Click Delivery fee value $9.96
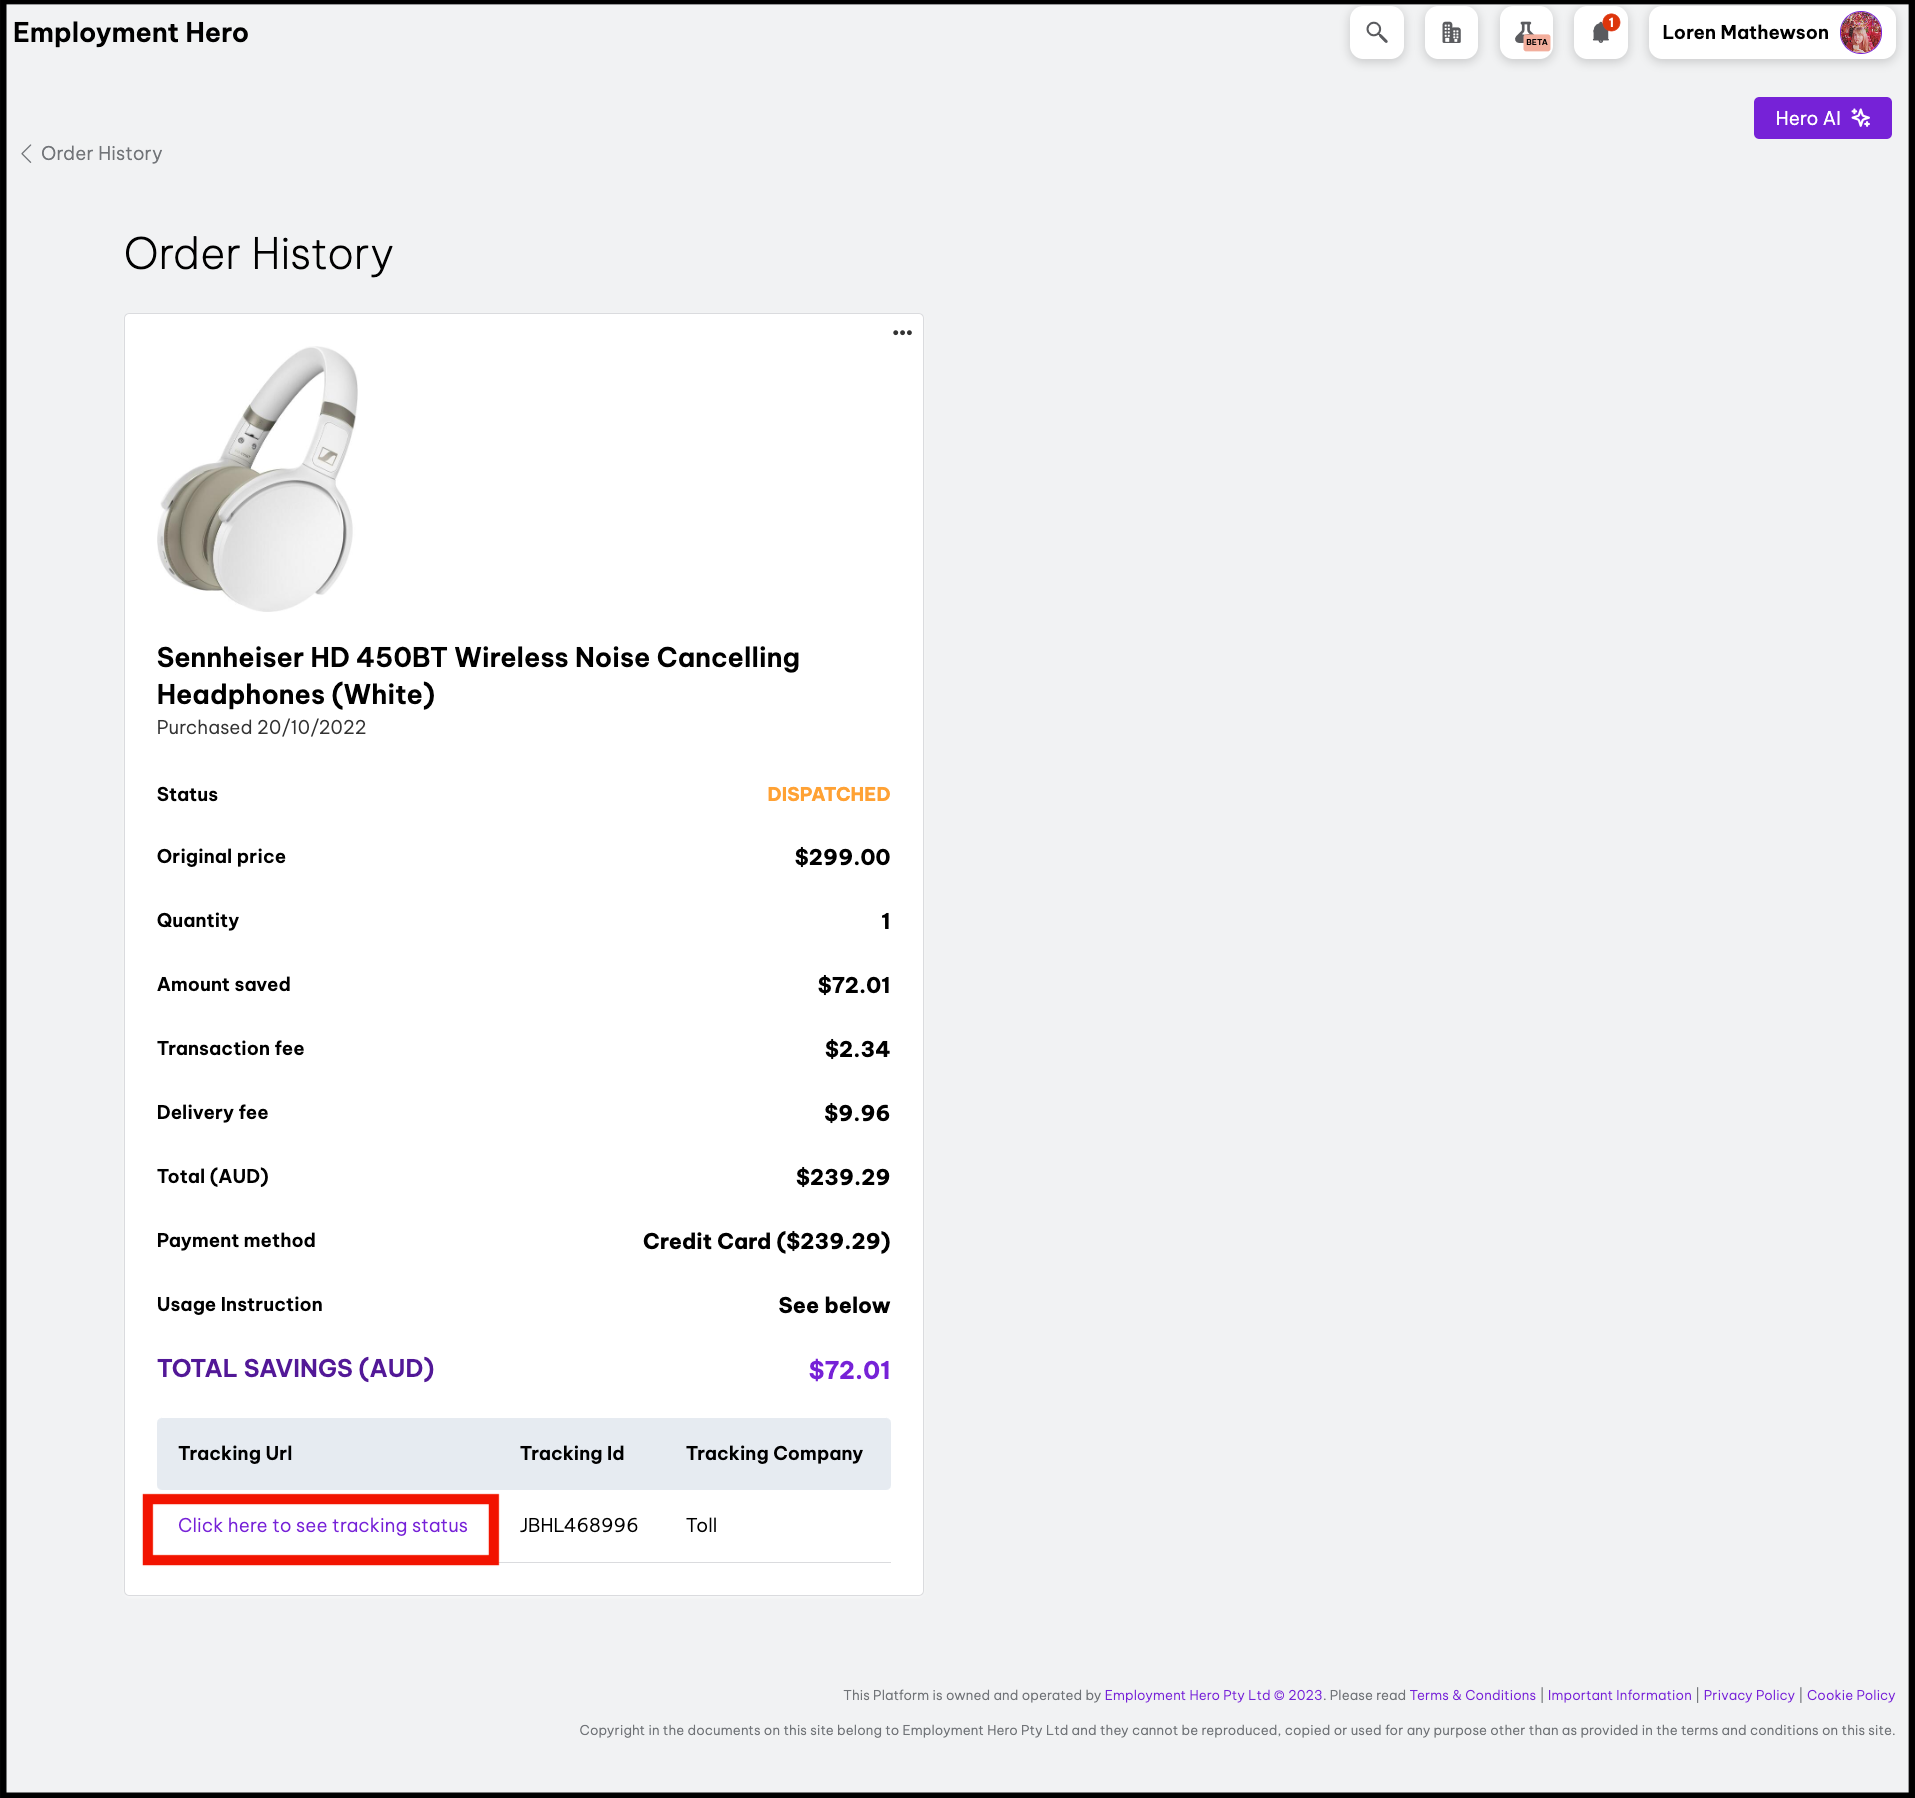The image size is (1915, 1798). [x=857, y=1113]
